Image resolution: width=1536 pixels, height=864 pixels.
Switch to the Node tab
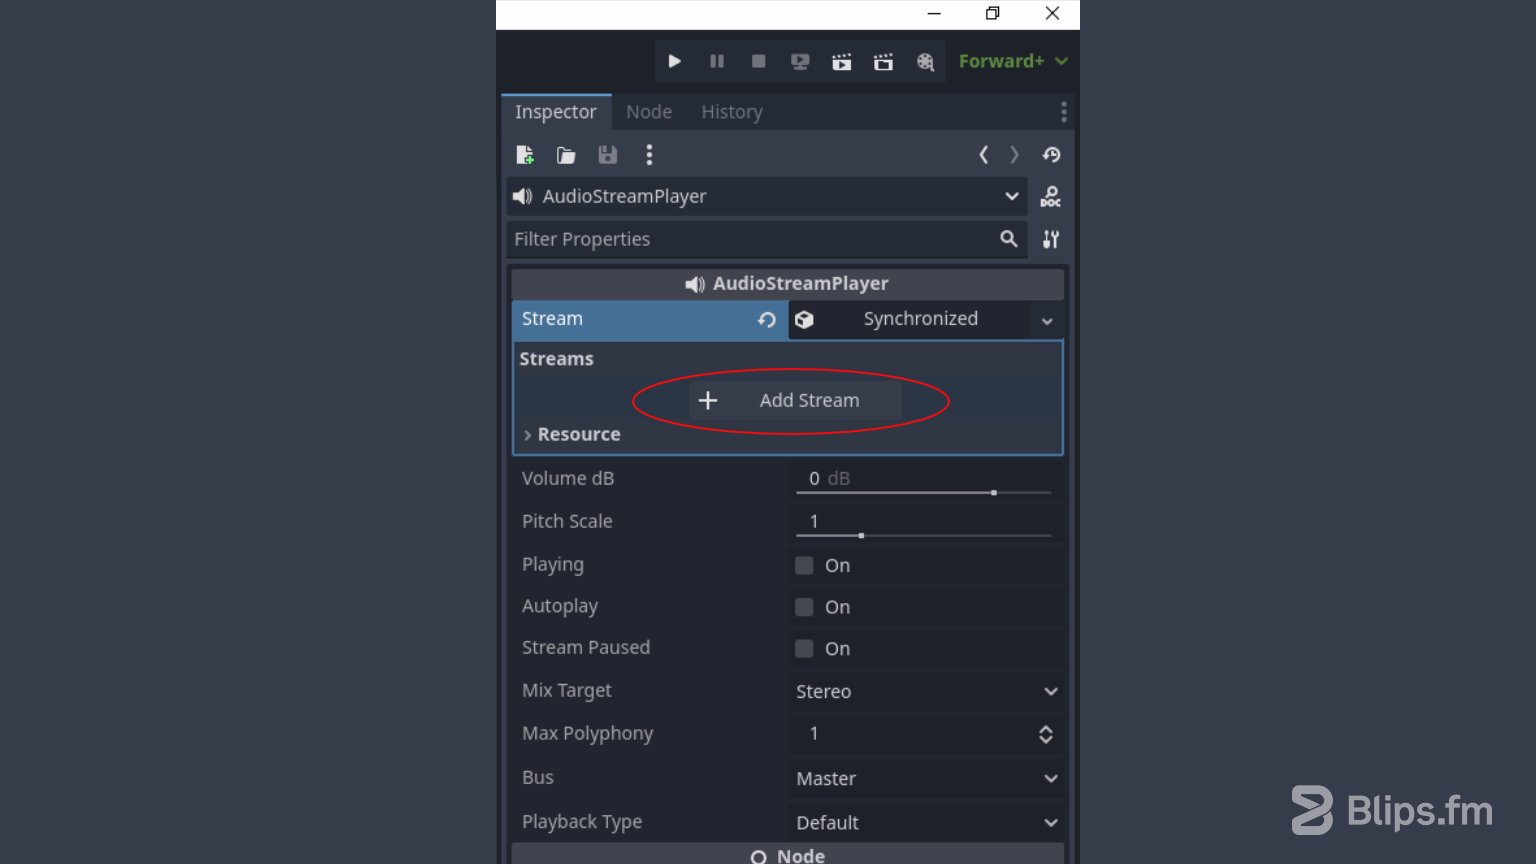tap(649, 112)
